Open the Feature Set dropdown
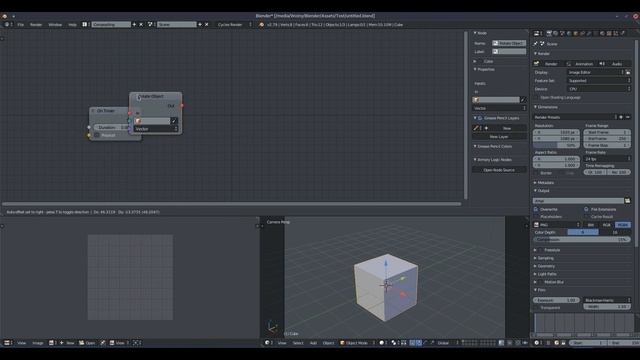 pos(599,80)
